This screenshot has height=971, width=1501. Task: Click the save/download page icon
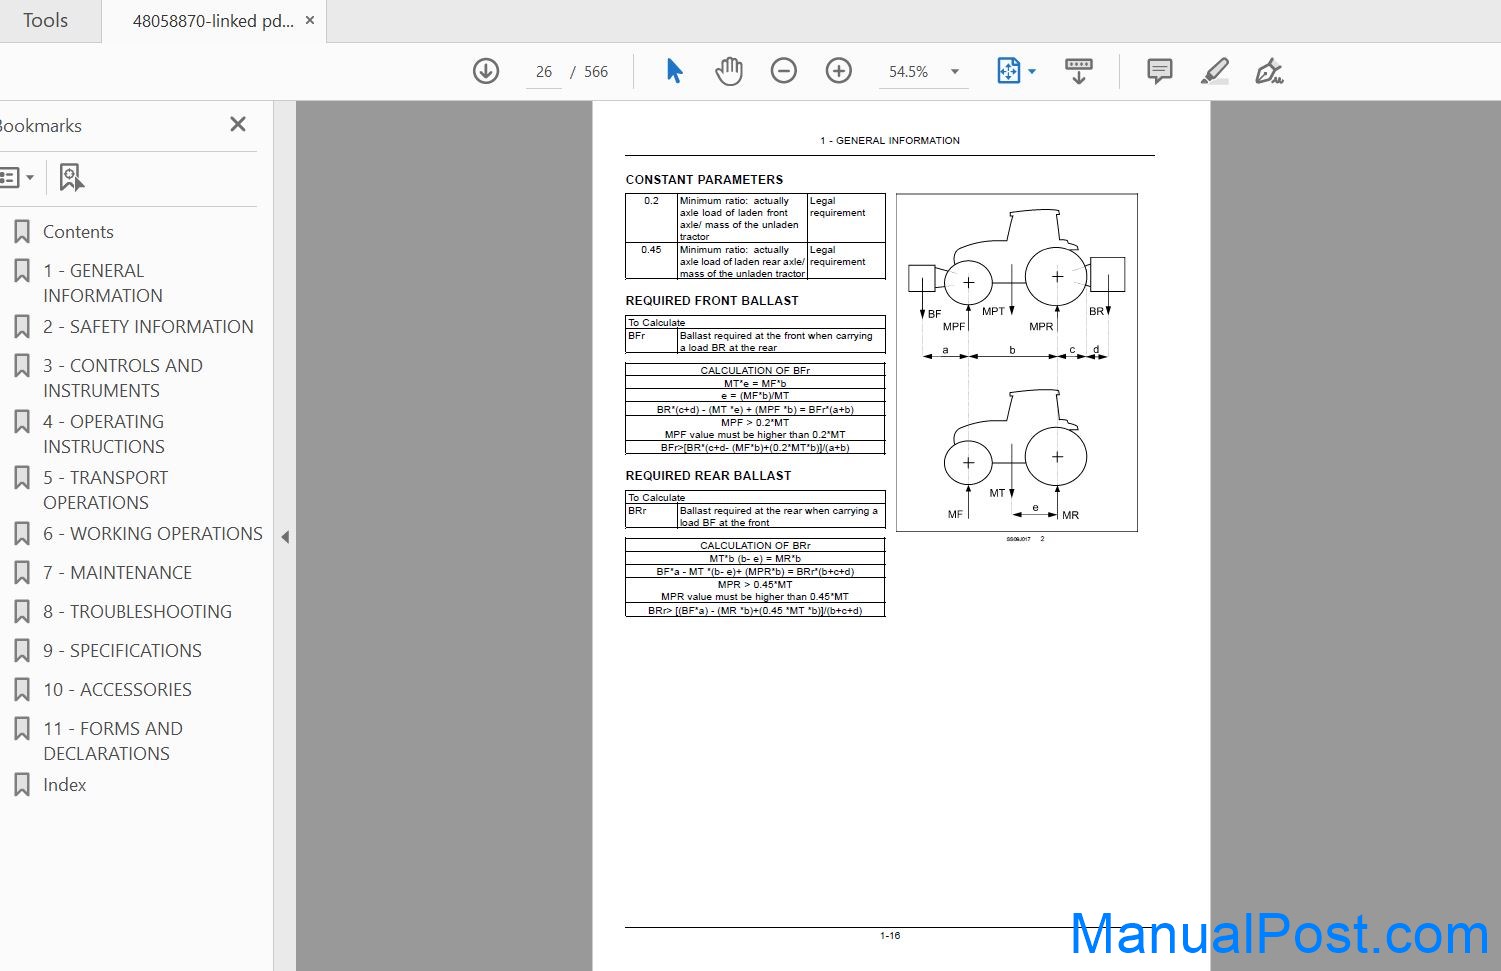pos(486,71)
